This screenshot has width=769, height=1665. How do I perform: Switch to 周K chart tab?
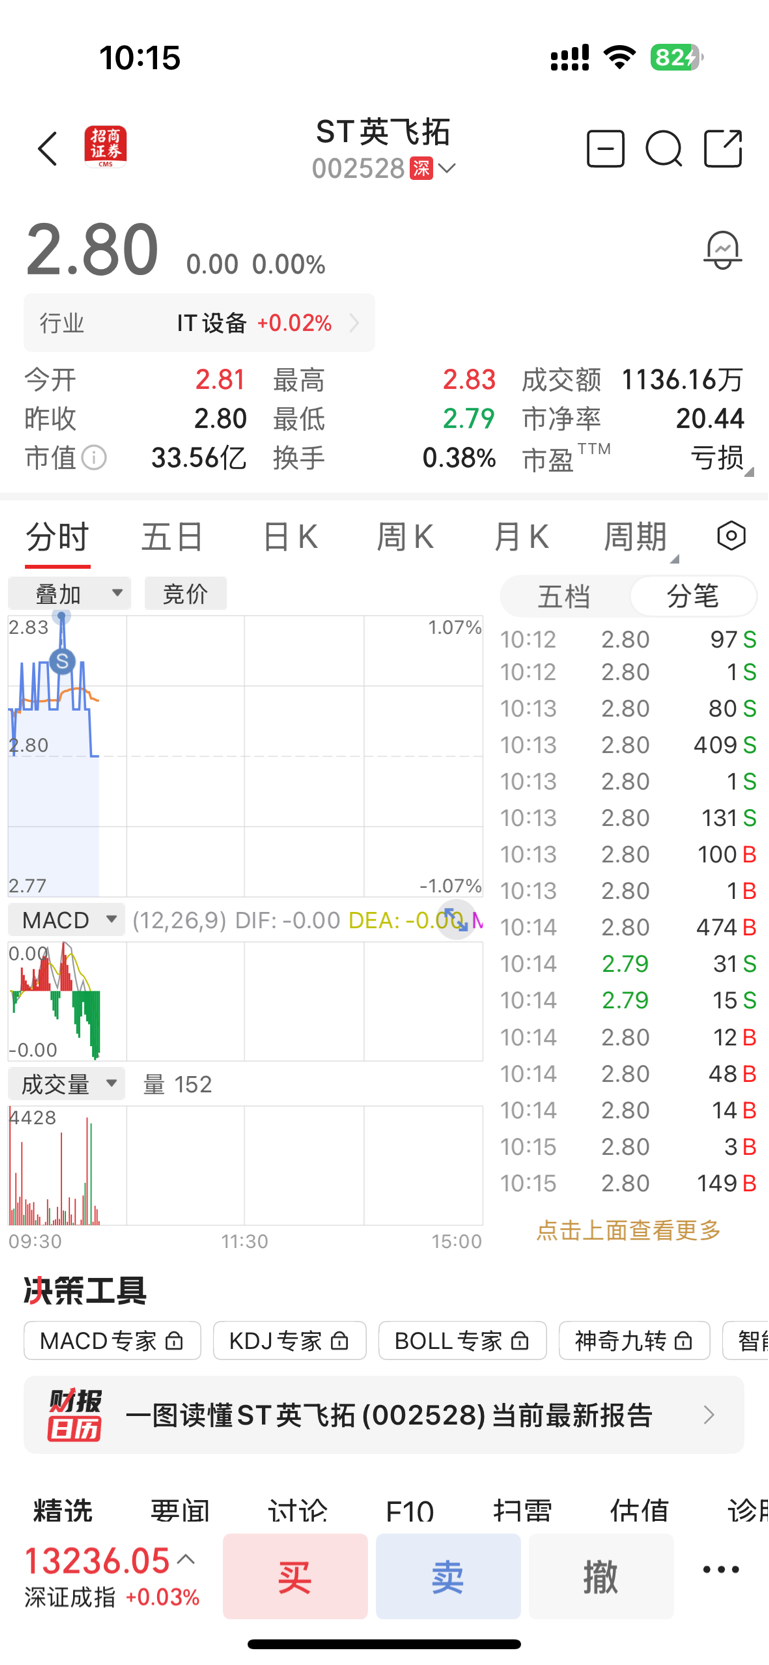click(x=405, y=537)
